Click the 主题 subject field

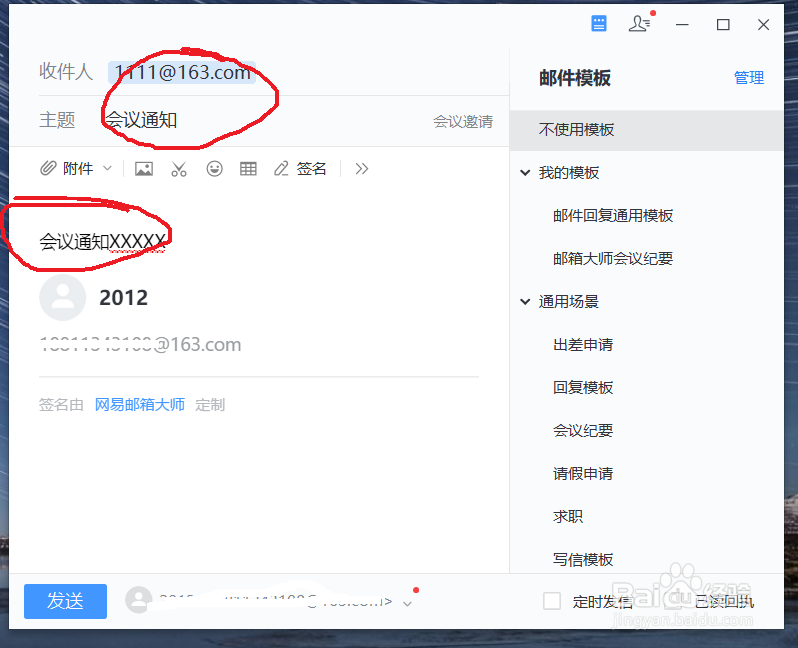(x=265, y=121)
